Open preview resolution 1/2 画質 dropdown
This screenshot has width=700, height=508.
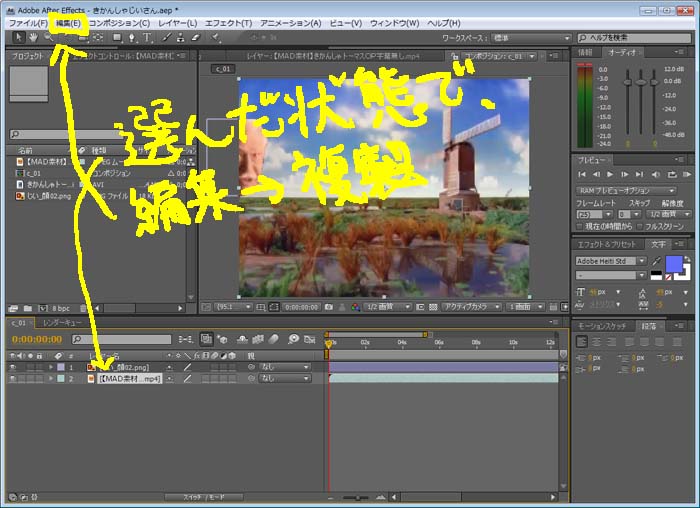tap(668, 215)
